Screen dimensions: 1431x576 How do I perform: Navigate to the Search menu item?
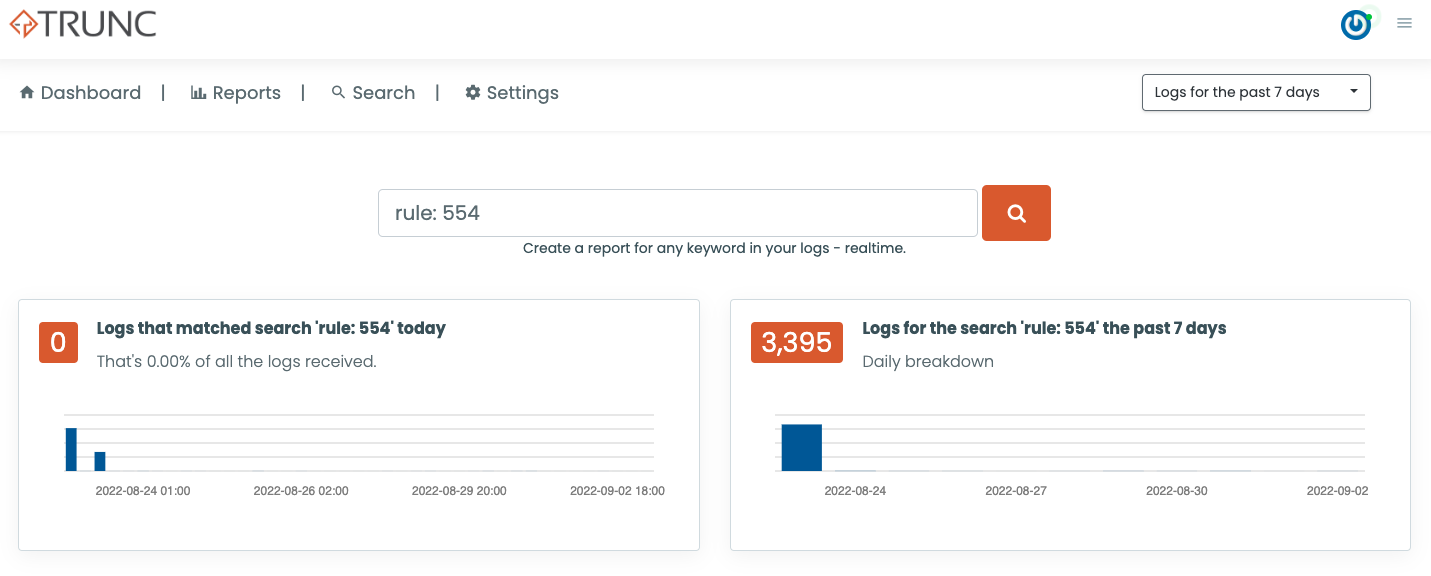pyautogui.click(x=383, y=92)
